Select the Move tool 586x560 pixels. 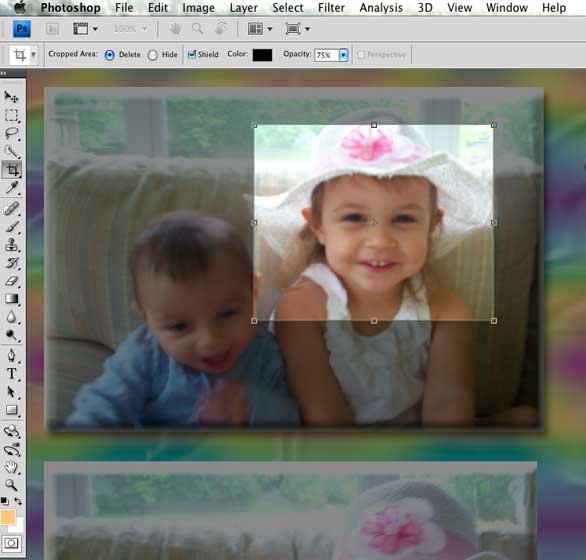(x=11, y=97)
